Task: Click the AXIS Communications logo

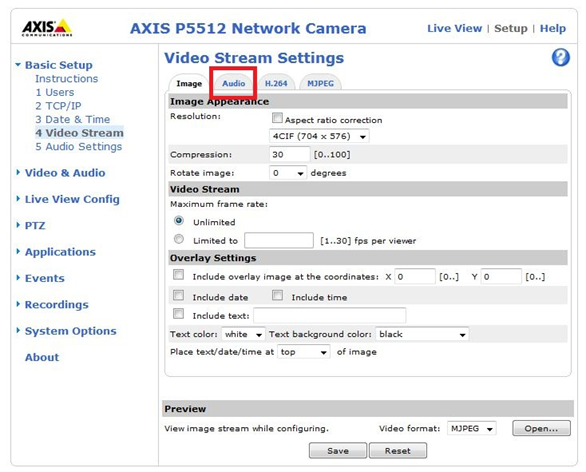Action: coord(47,28)
